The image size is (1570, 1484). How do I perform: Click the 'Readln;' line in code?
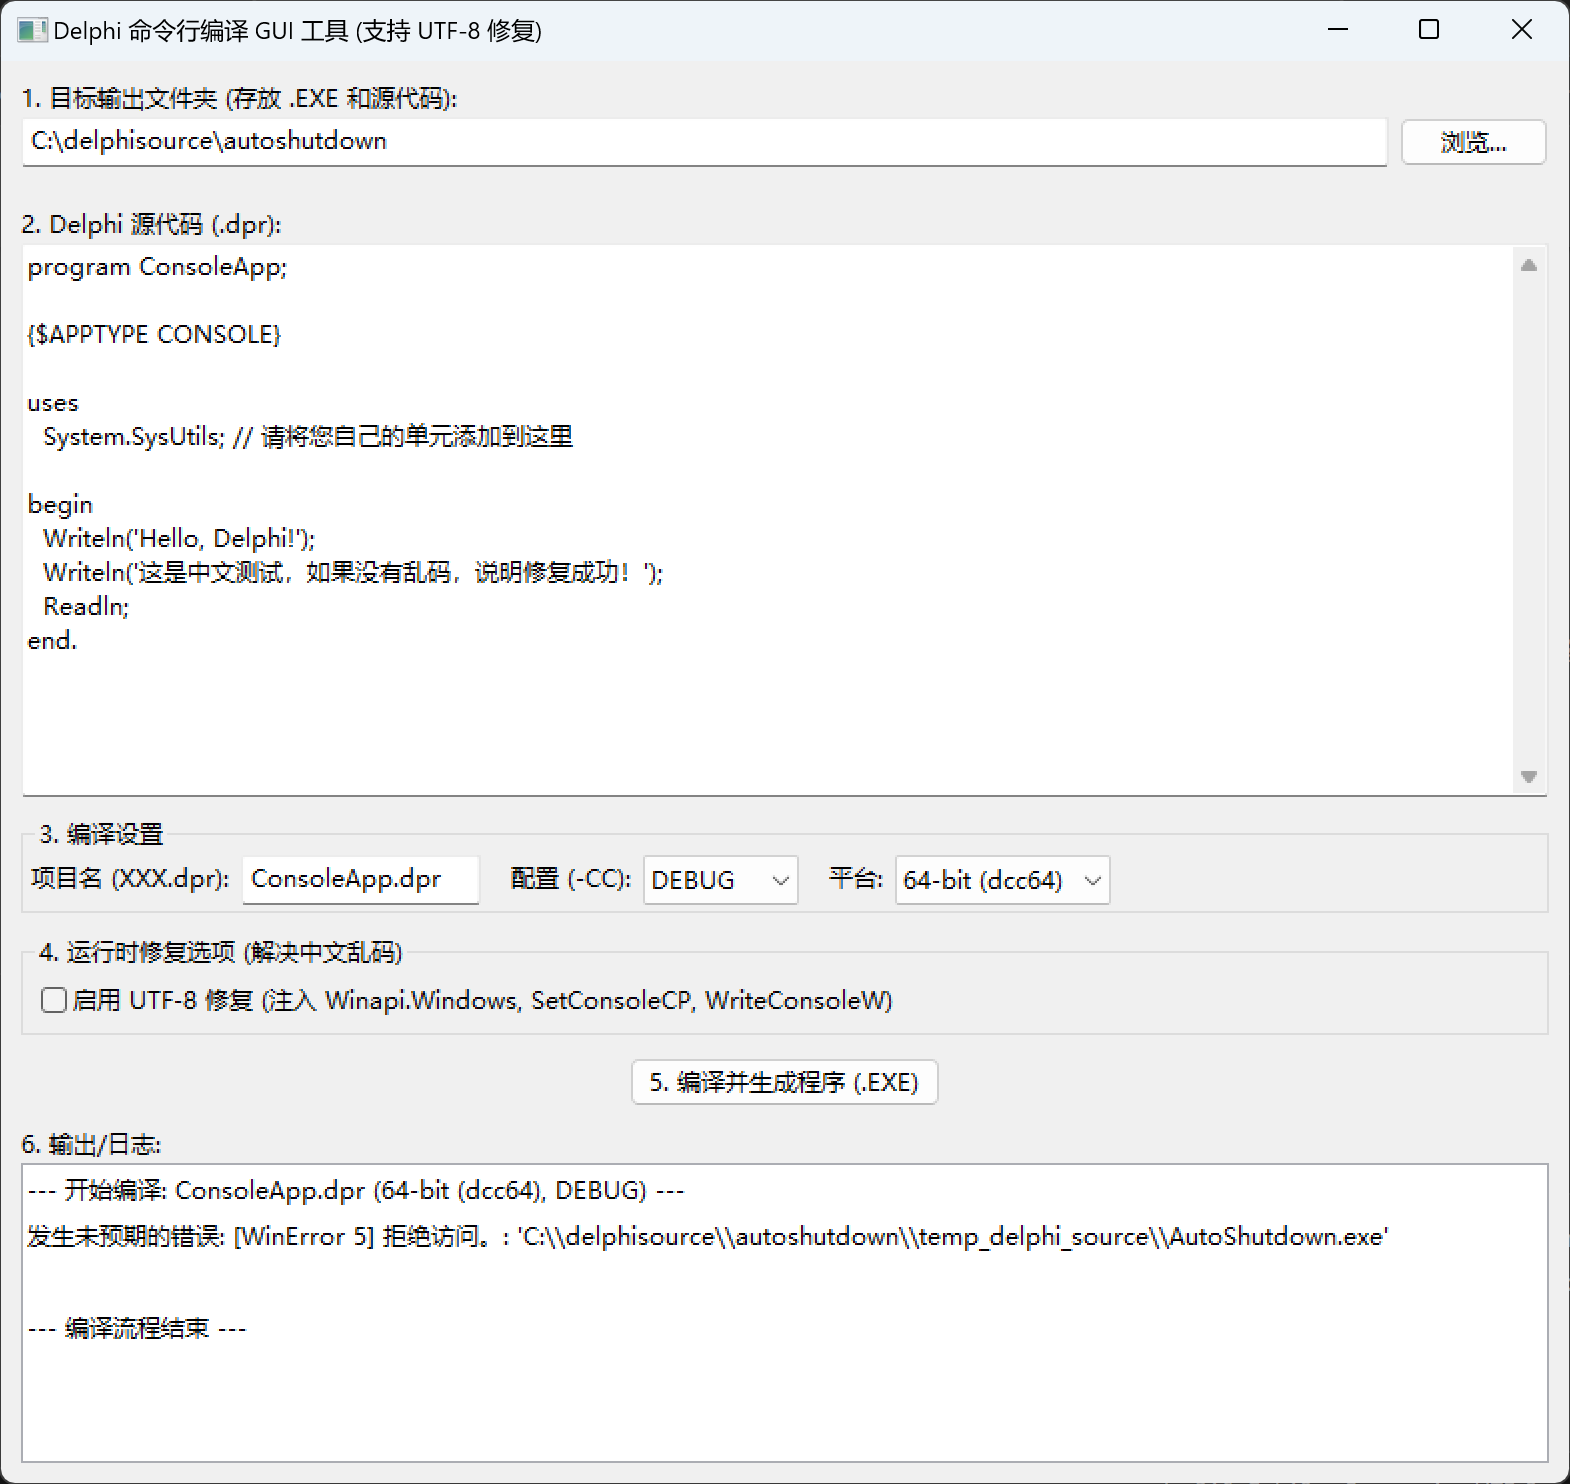[86, 607]
